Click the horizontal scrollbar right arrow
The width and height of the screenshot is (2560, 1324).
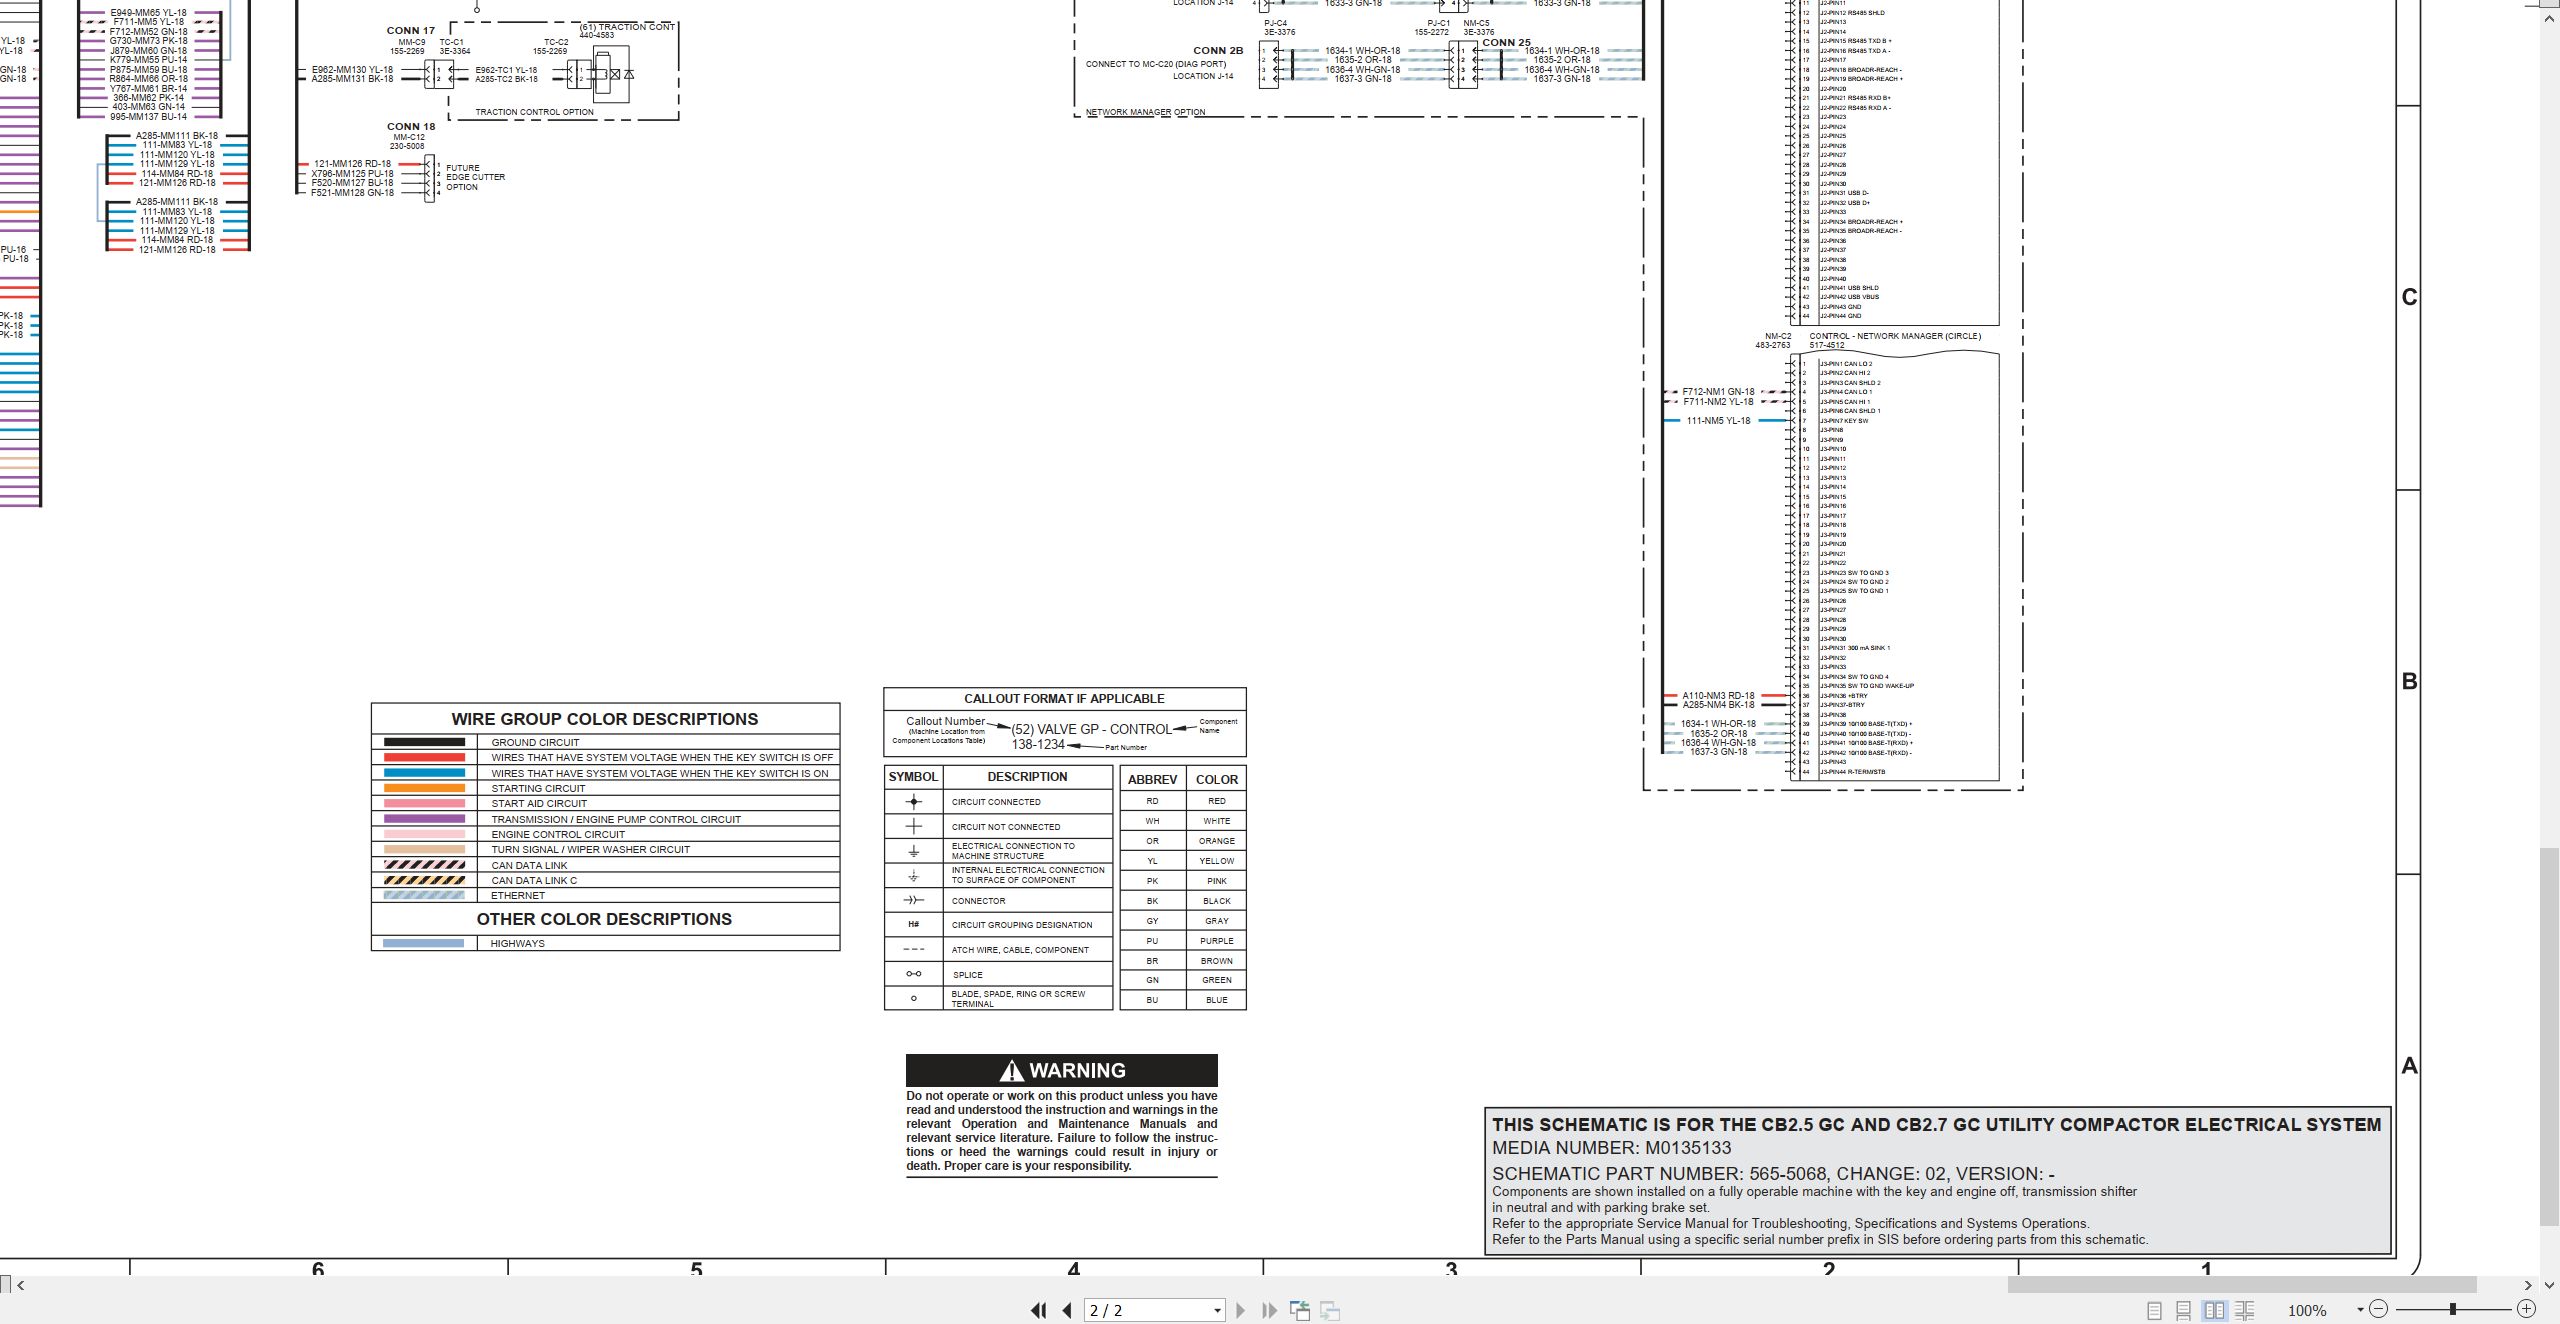2528,1285
